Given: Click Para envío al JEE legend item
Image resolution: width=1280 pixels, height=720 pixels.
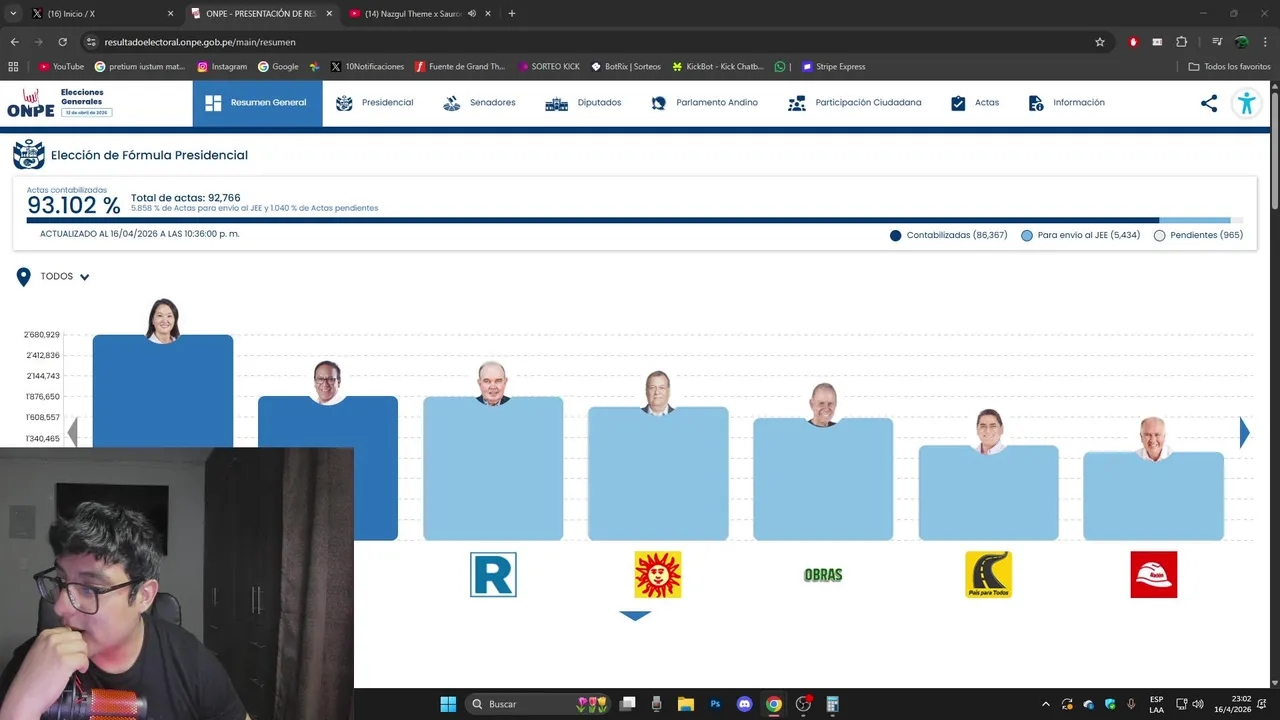Looking at the screenshot, I should pyautogui.click(x=1081, y=236).
